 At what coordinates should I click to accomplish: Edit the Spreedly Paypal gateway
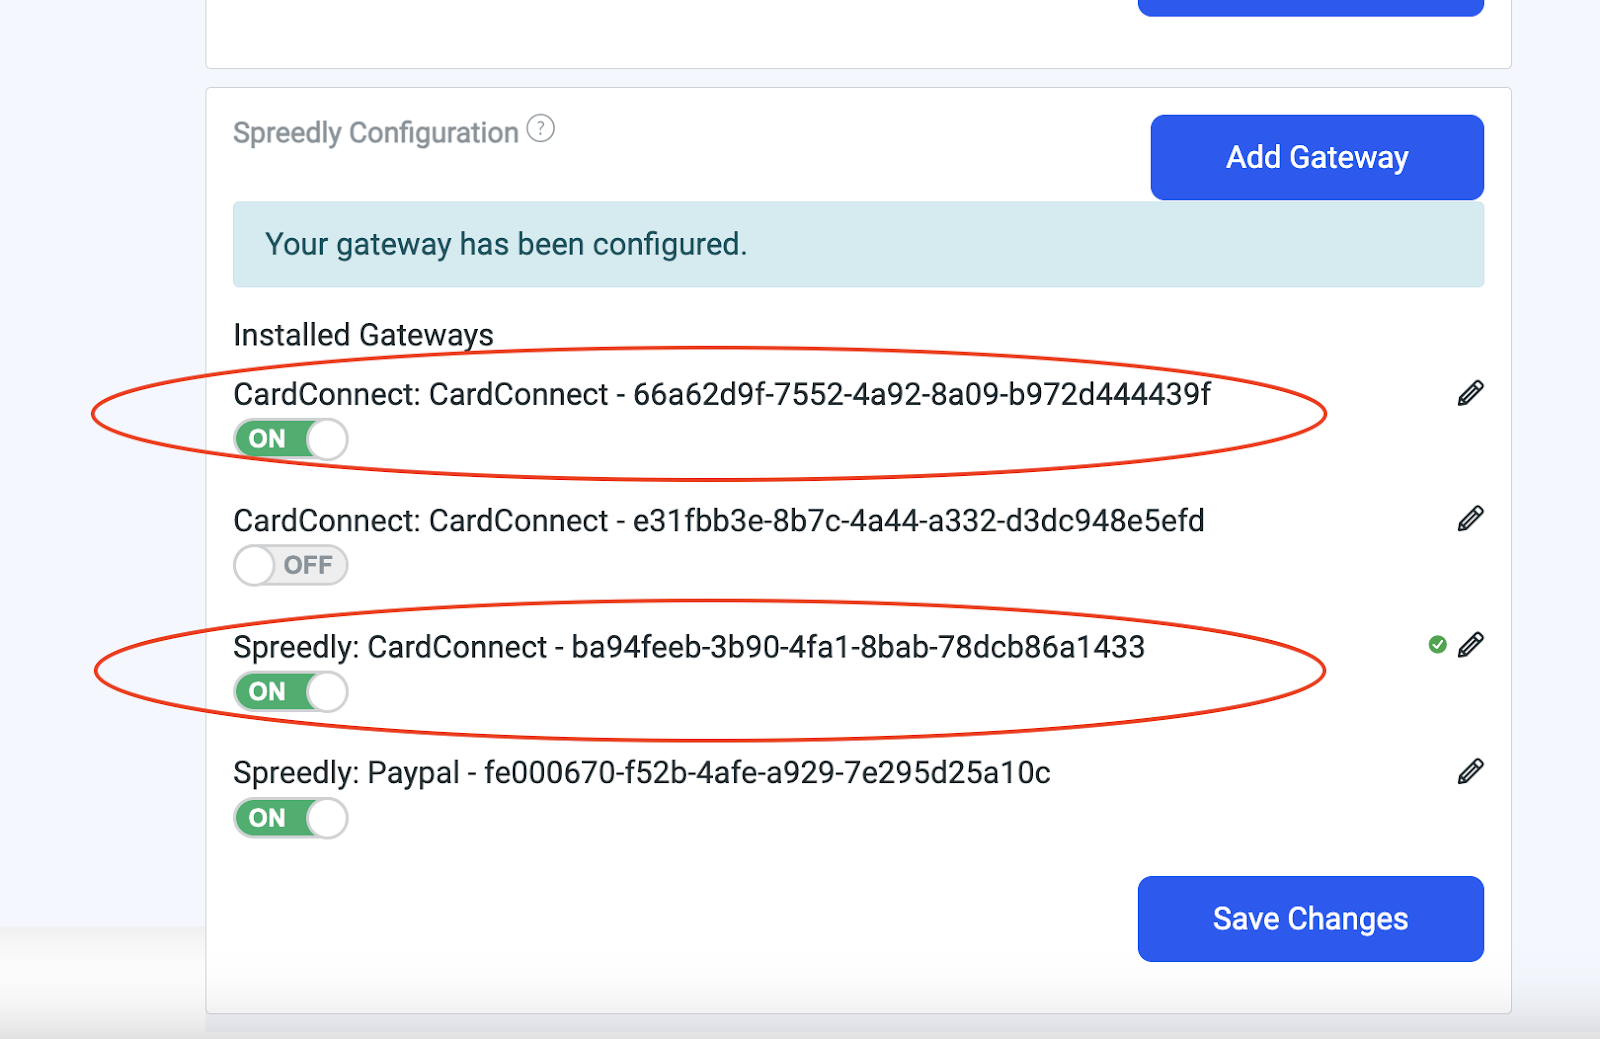1470,771
